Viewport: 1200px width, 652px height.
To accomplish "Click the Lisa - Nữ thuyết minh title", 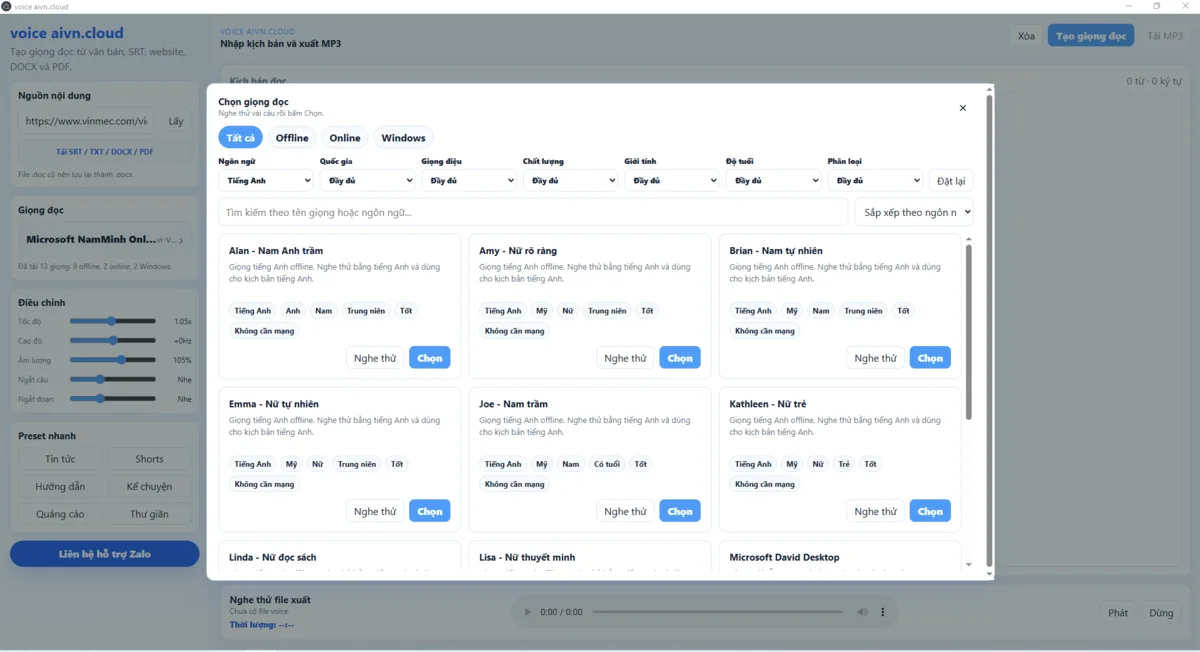I will 527,557.
